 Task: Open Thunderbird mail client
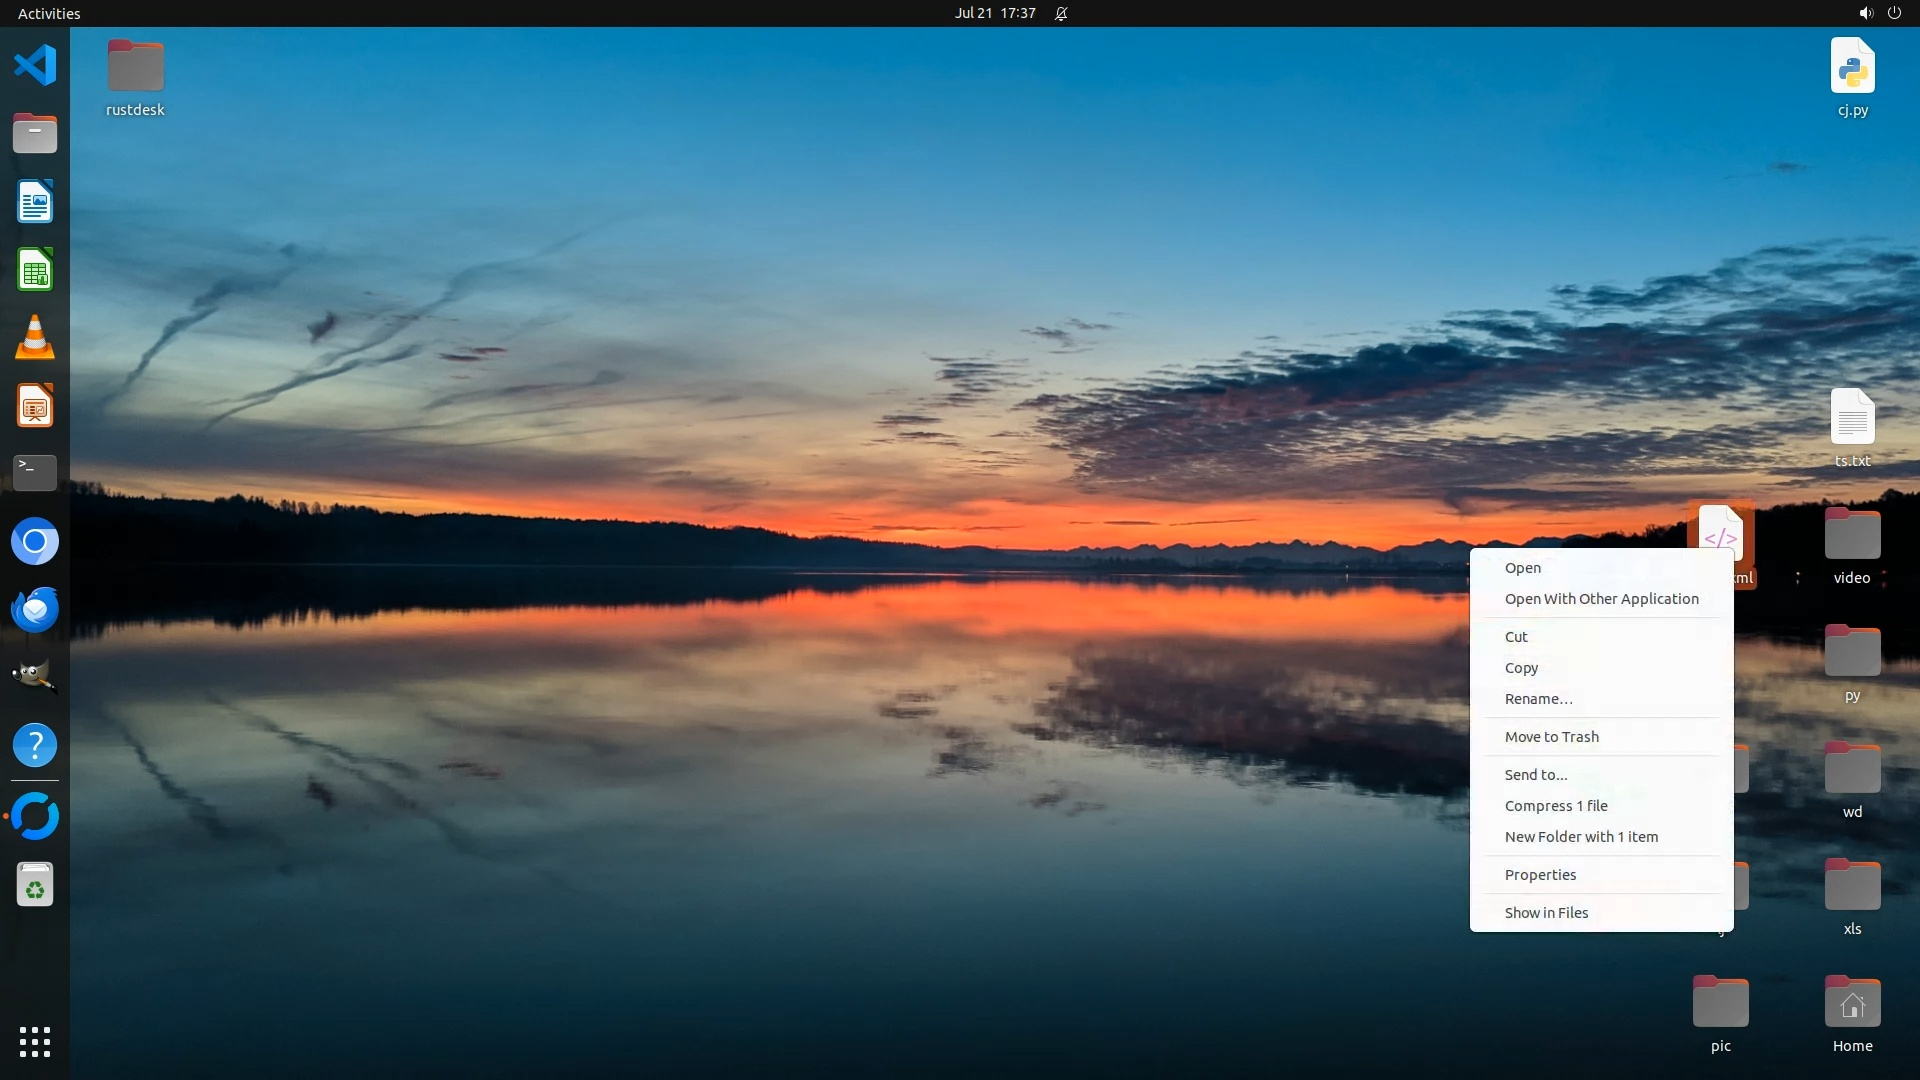[x=35, y=609]
